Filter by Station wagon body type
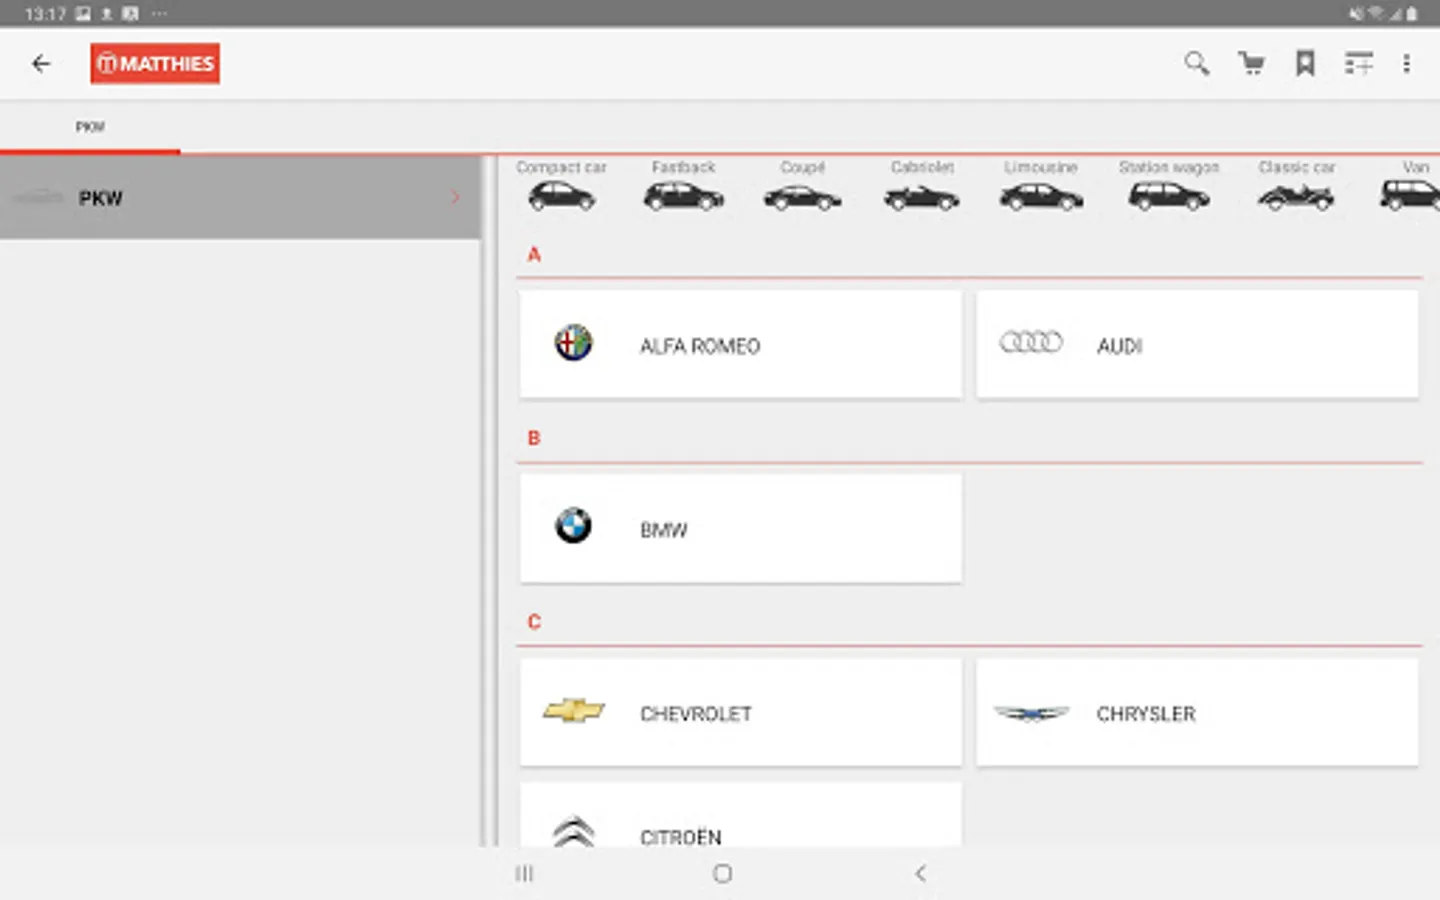The image size is (1440, 900). pyautogui.click(x=1169, y=185)
